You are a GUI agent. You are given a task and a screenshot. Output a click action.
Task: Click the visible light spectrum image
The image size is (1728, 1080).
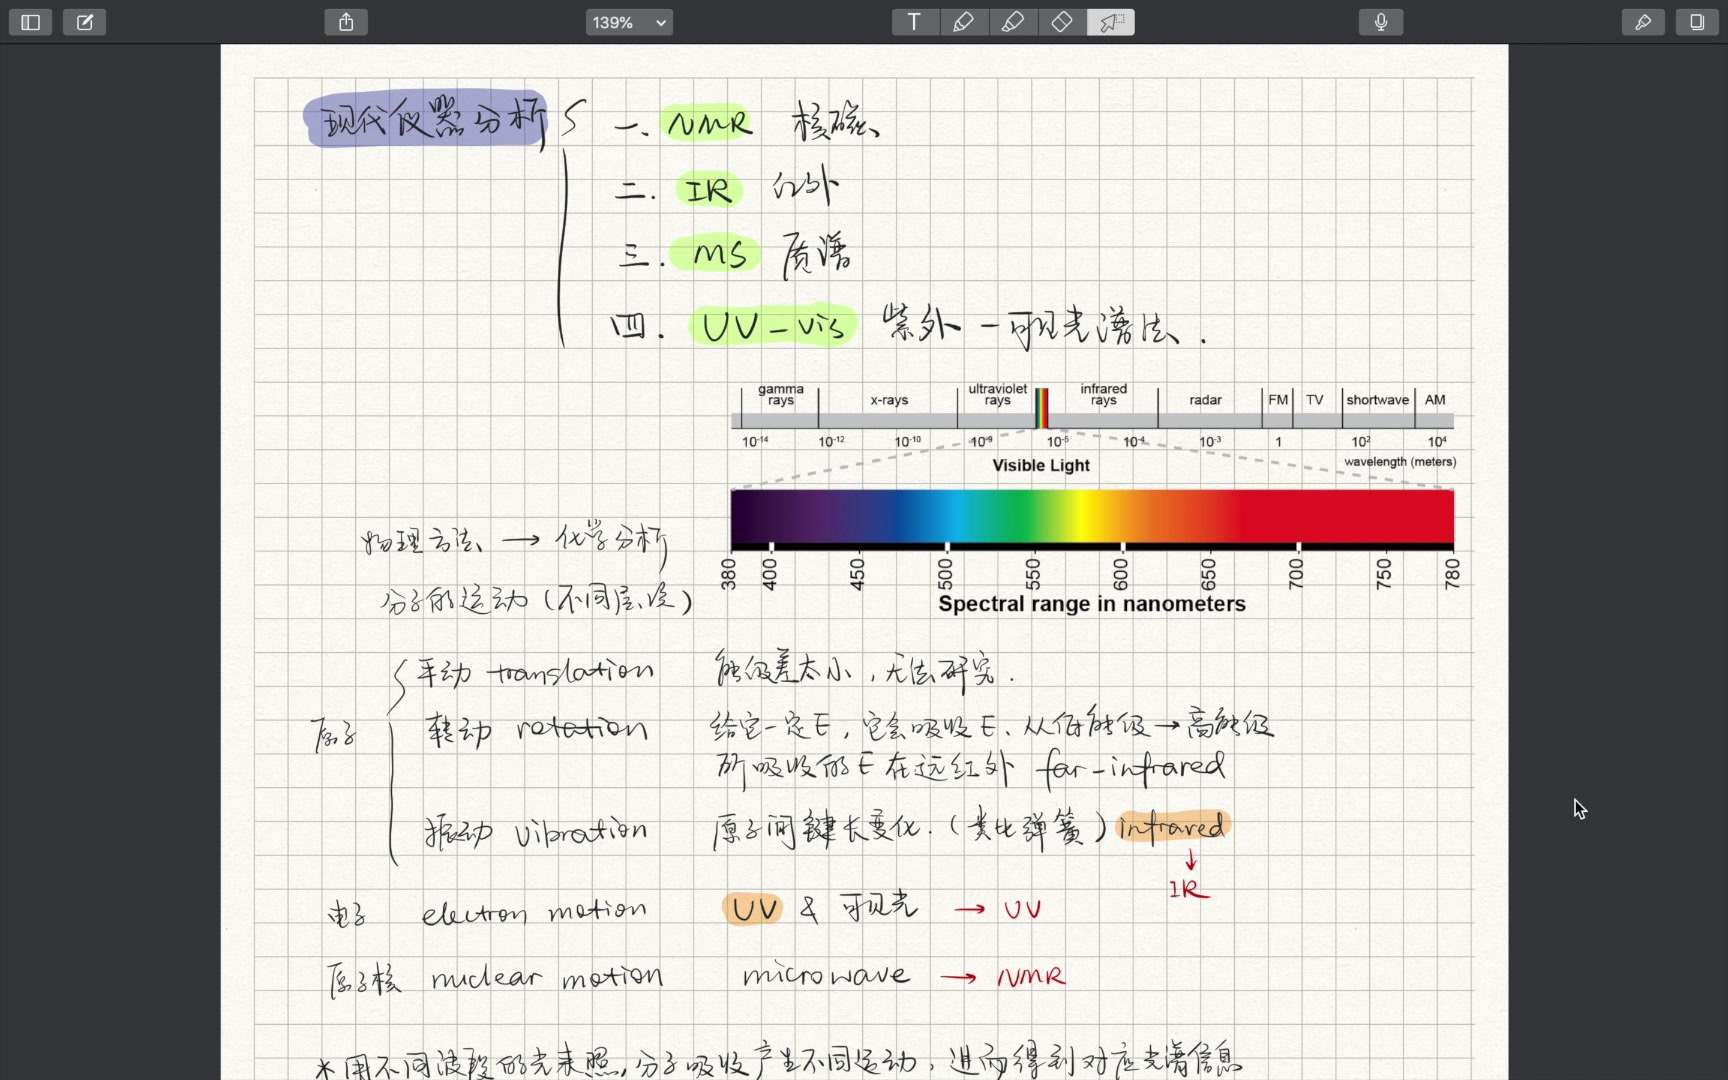pos(1092,519)
